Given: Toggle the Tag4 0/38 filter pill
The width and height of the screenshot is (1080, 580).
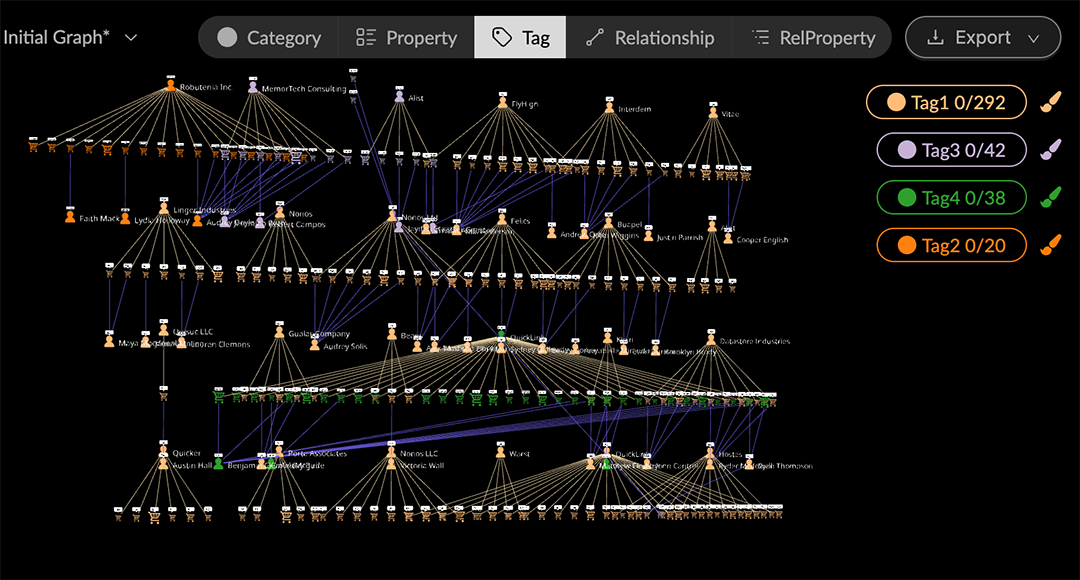Looking at the screenshot, I should pos(951,198).
